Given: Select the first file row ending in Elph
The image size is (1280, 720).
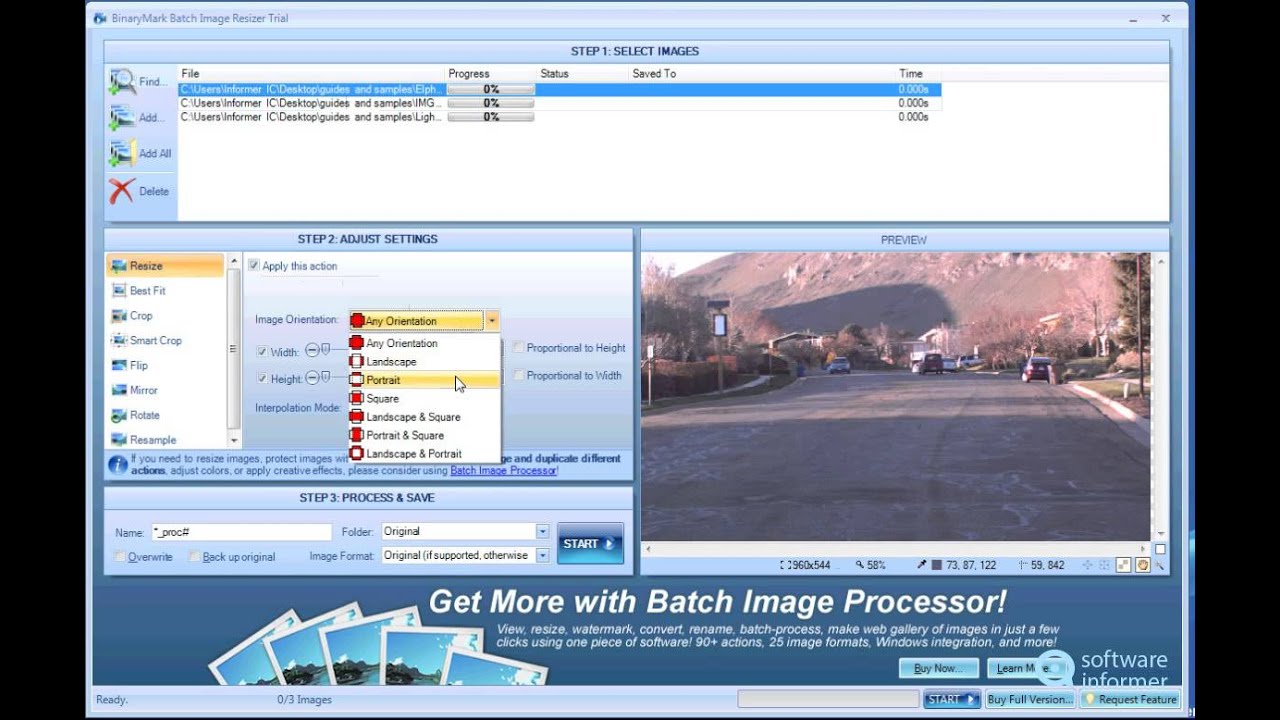Looking at the screenshot, I should (x=559, y=89).
